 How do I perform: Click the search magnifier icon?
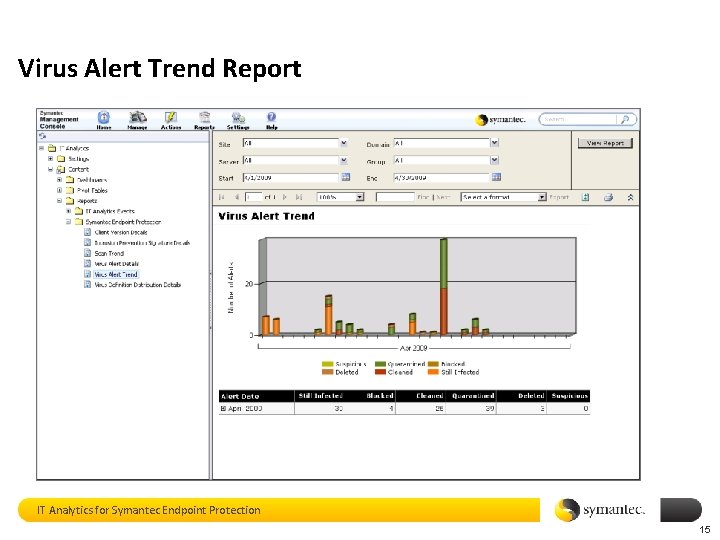pyautogui.click(x=625, y=119)
